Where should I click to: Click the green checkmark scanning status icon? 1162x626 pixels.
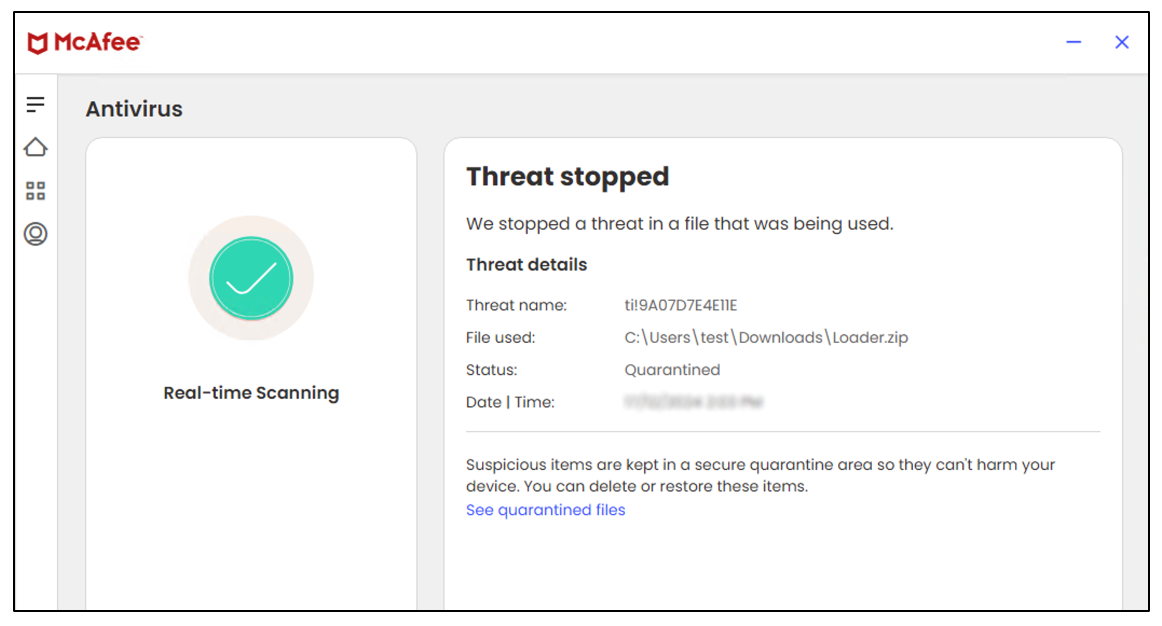click(x=251, y=278)
